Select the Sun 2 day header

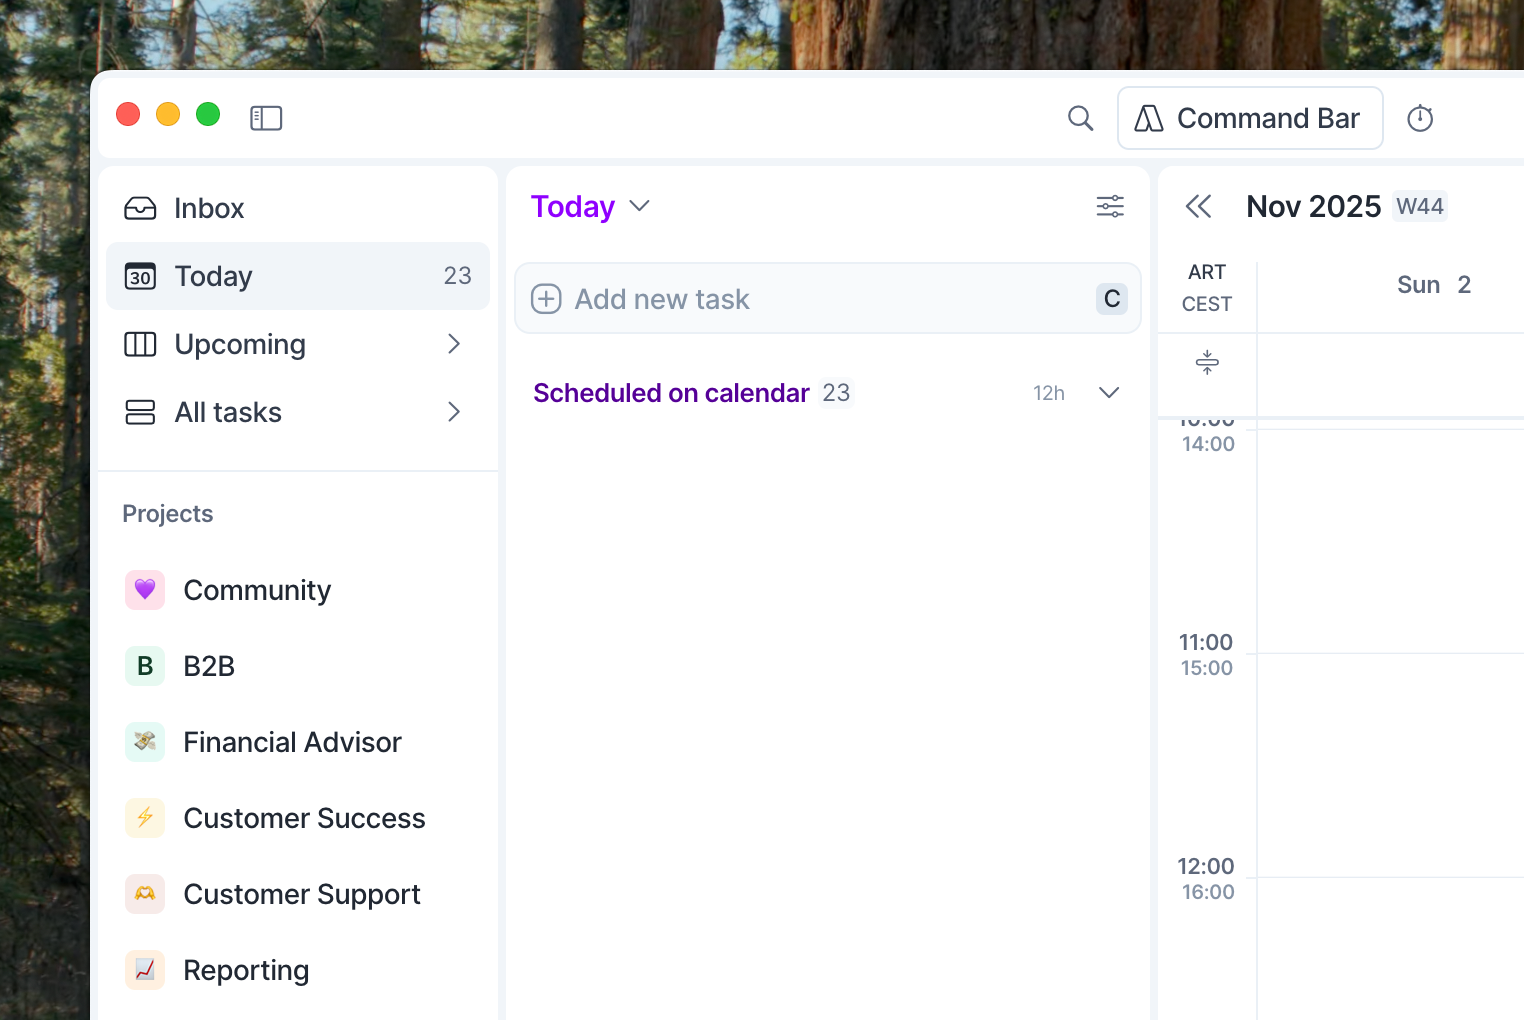[x=1433, y=285]
